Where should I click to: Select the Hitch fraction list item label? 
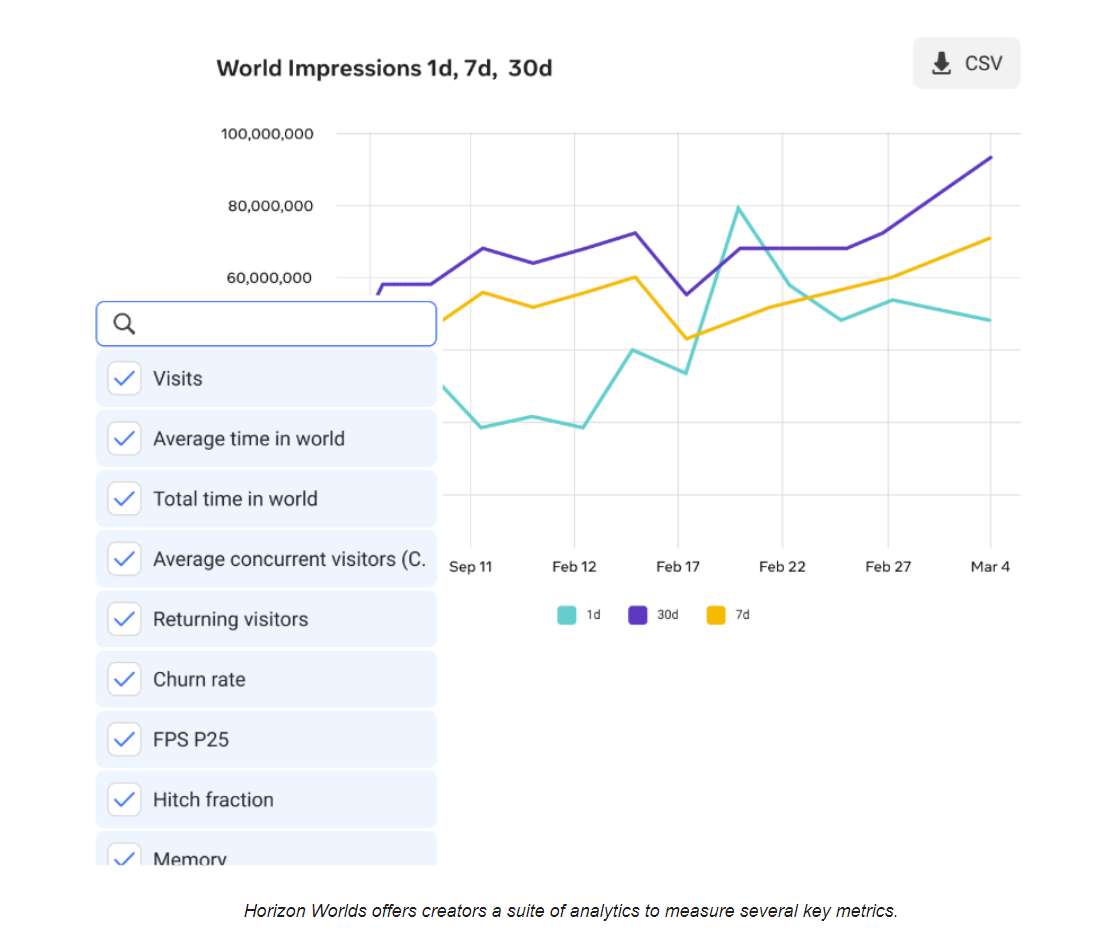213,799
